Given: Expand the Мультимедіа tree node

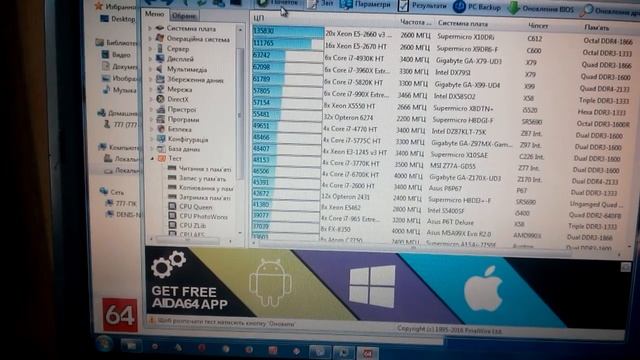Looking at the screenshot, I should coord(150,69).
